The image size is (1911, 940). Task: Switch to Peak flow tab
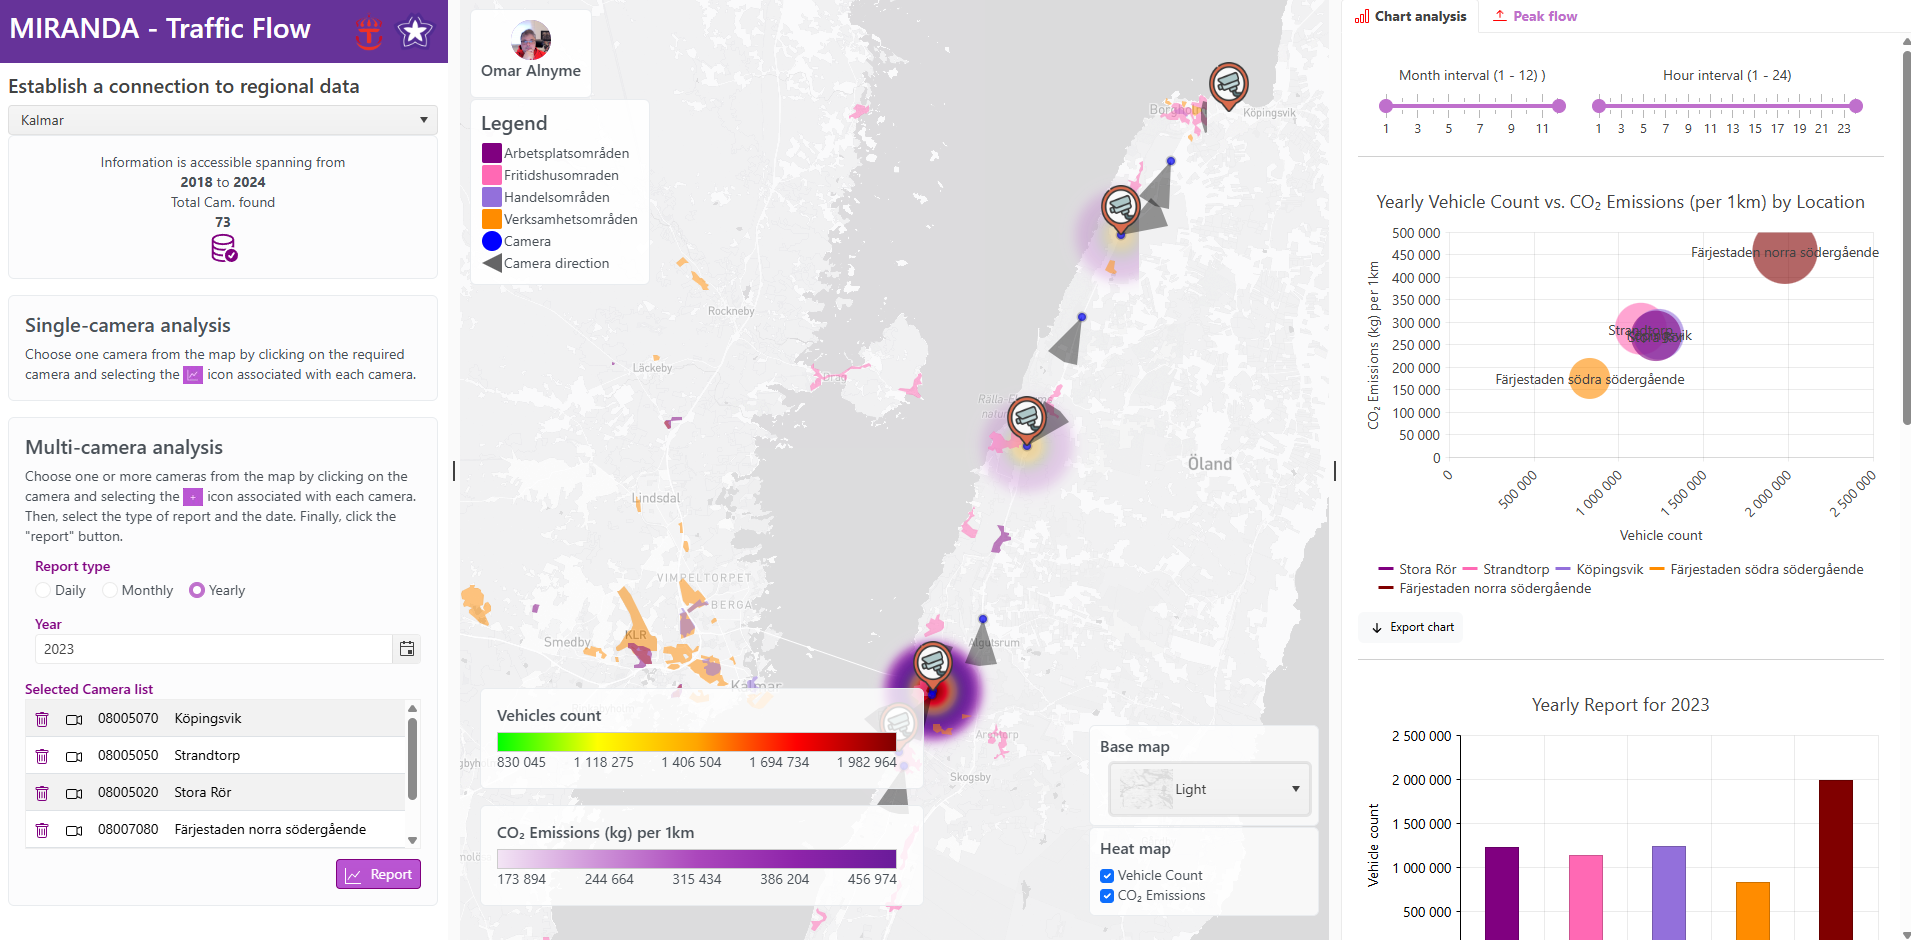coord(1535,16)
